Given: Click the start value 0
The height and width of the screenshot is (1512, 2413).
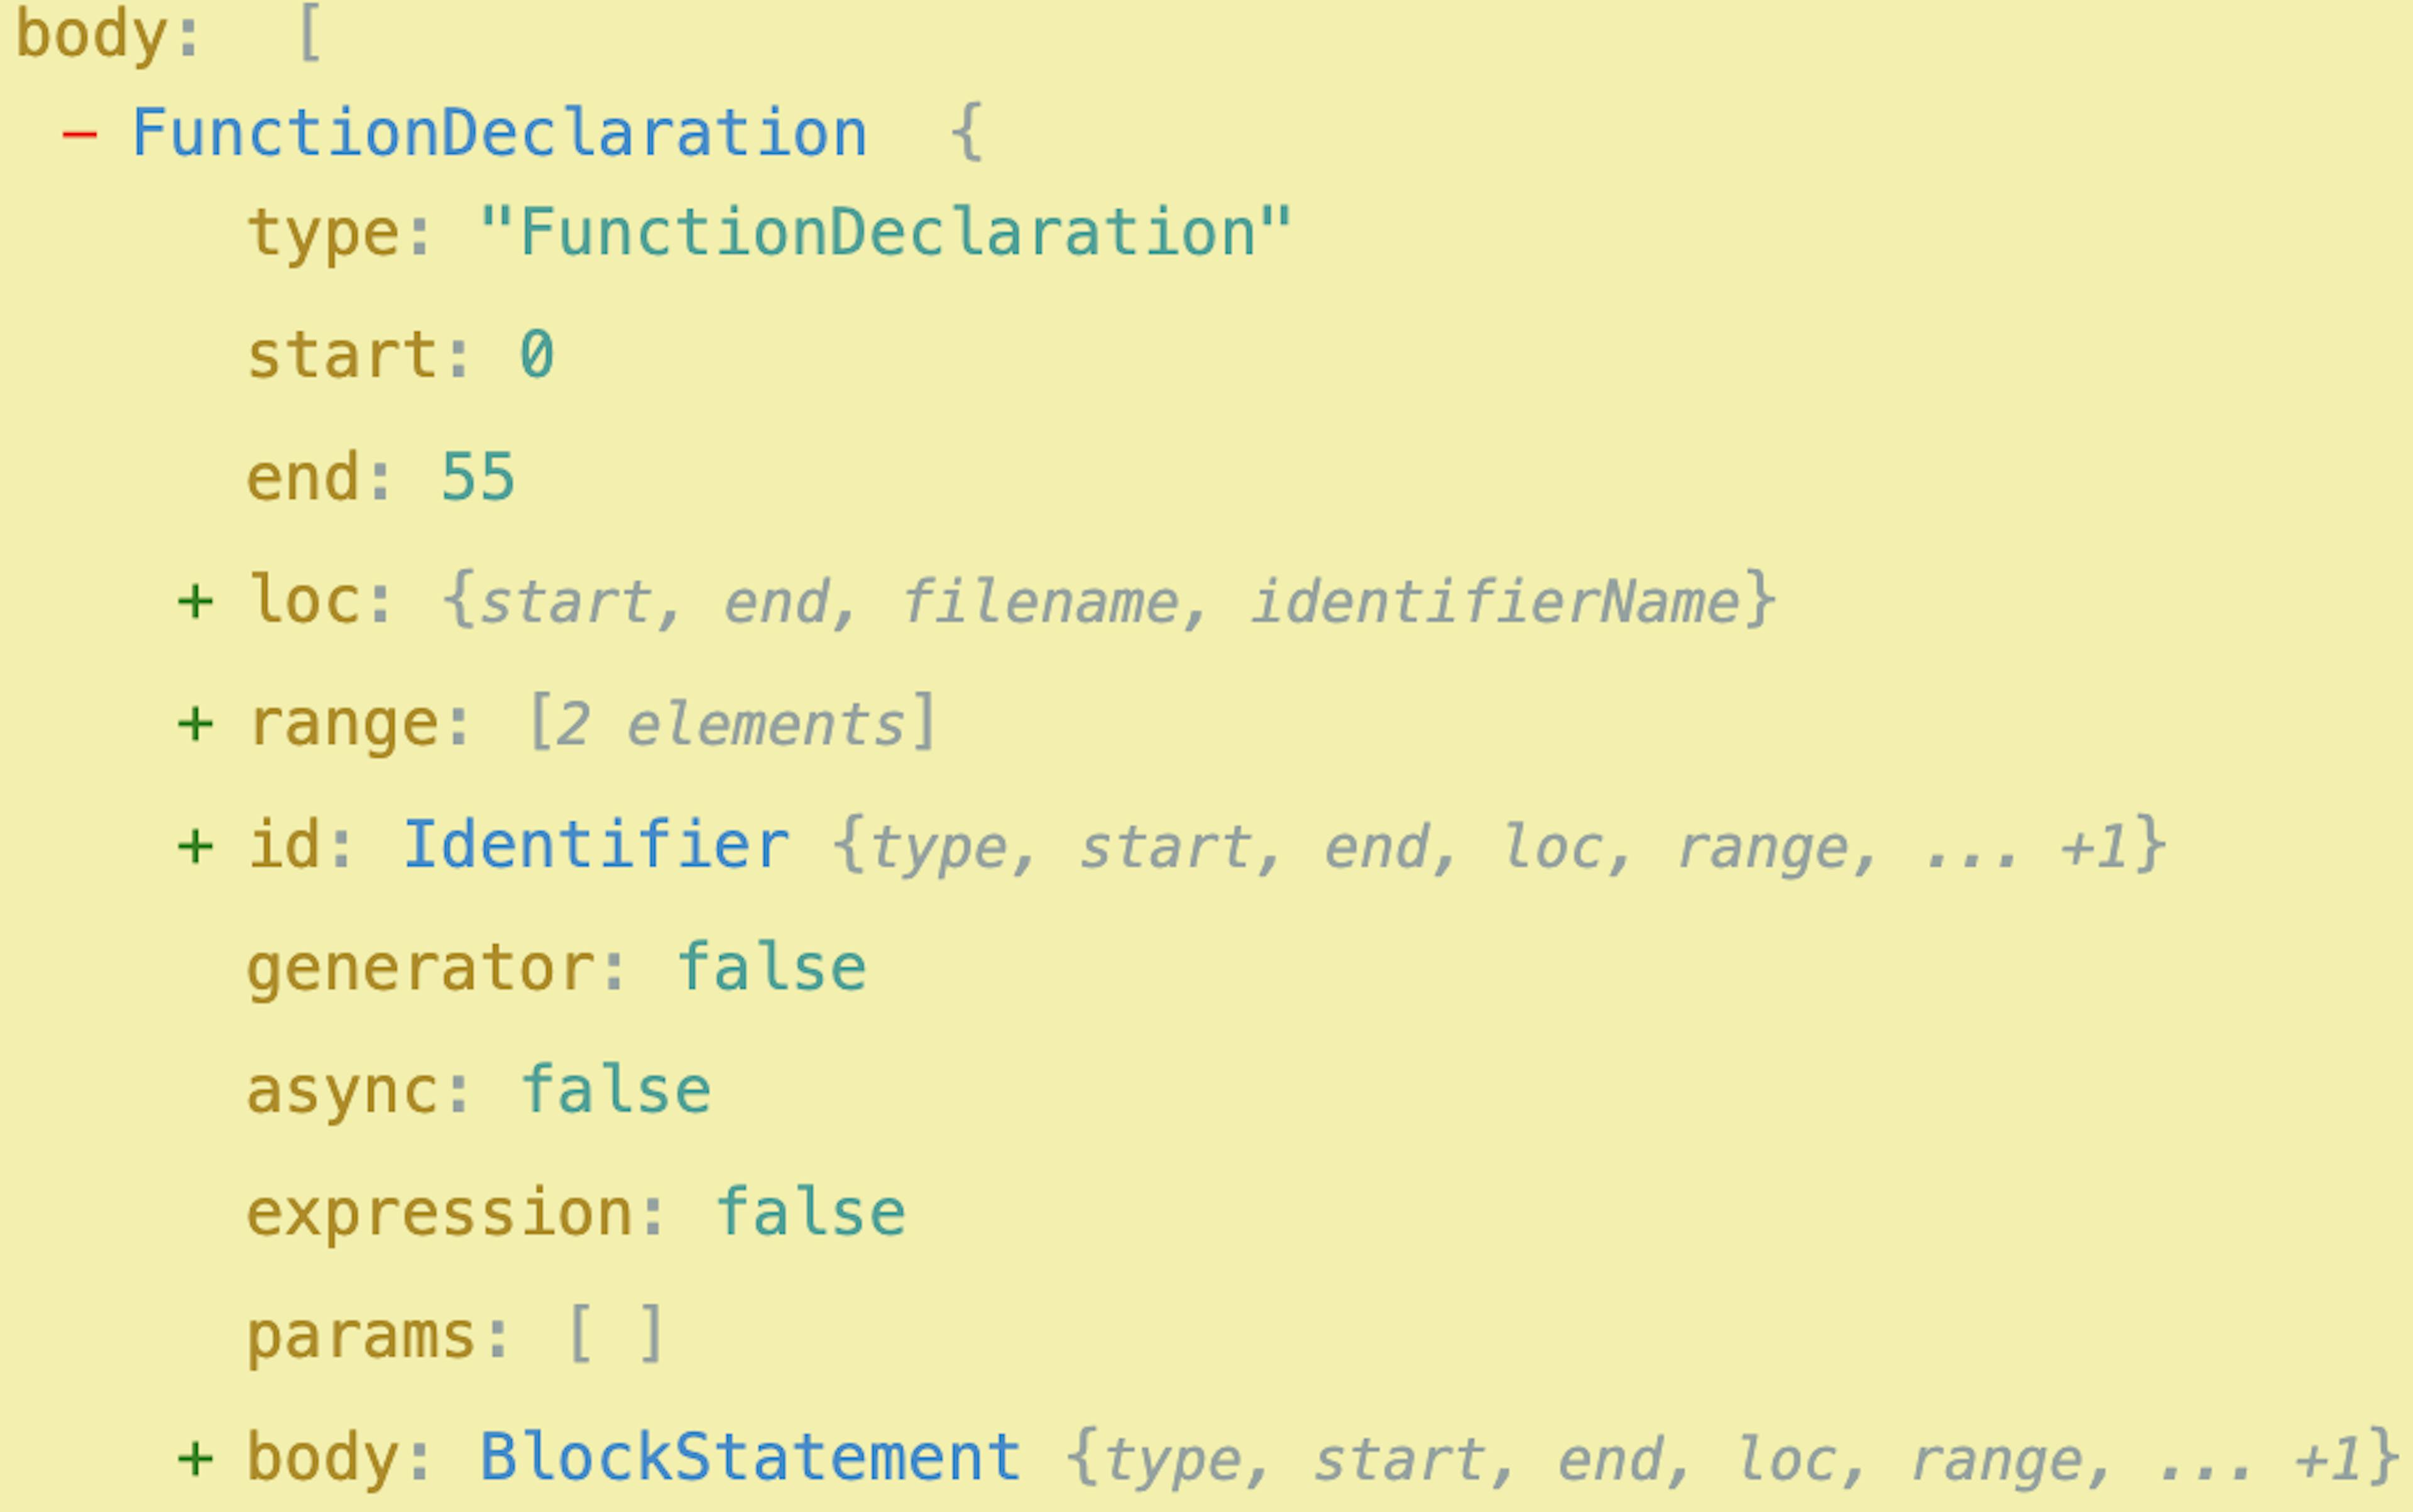Looking at the screenshot, I should point(537,355).
